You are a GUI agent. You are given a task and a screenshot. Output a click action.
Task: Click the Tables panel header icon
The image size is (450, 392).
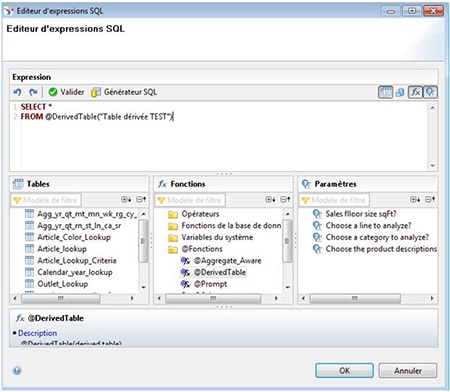pos(18,184)
